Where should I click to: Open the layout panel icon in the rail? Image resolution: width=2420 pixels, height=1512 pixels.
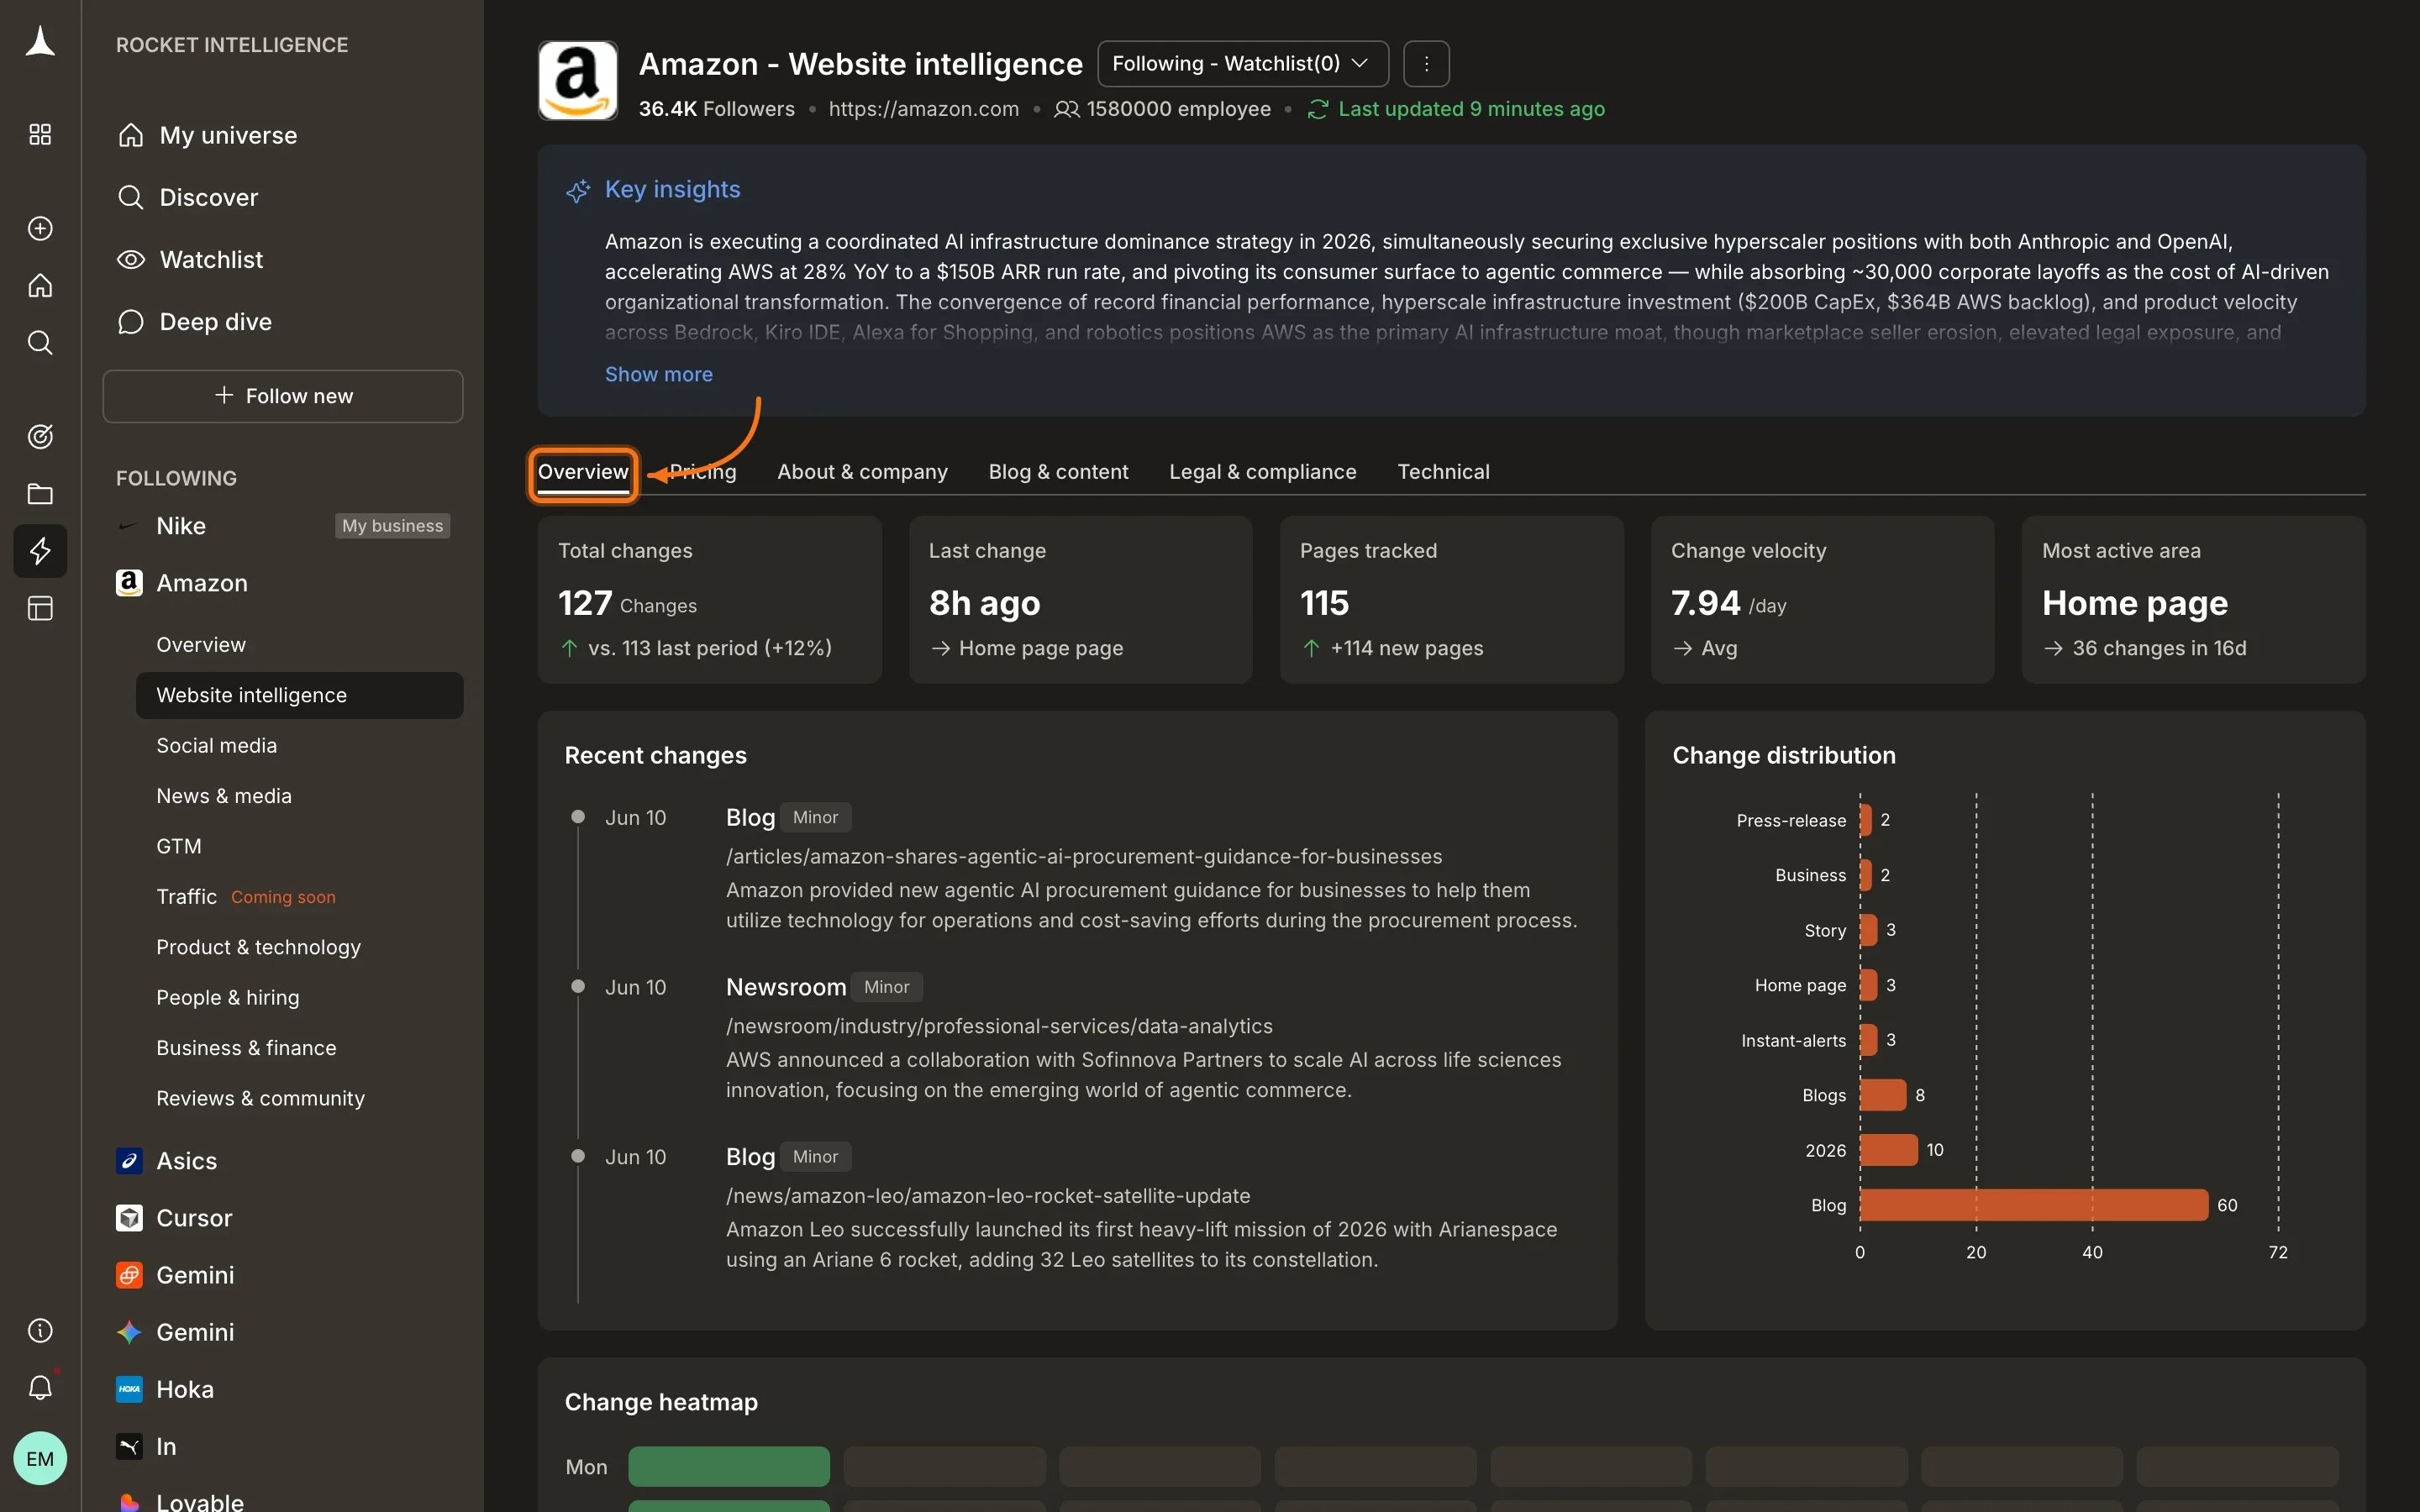click(x=40, y=608)
